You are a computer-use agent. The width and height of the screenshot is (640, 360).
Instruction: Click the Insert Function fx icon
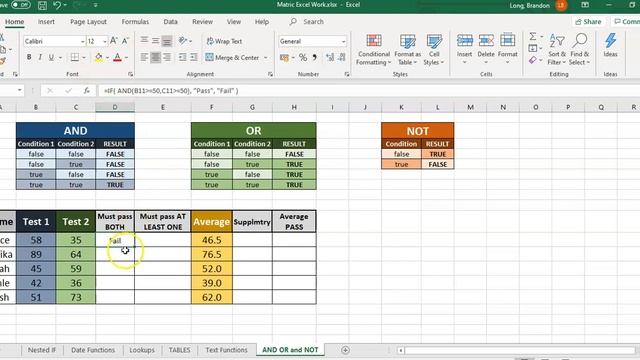point(87,91)
